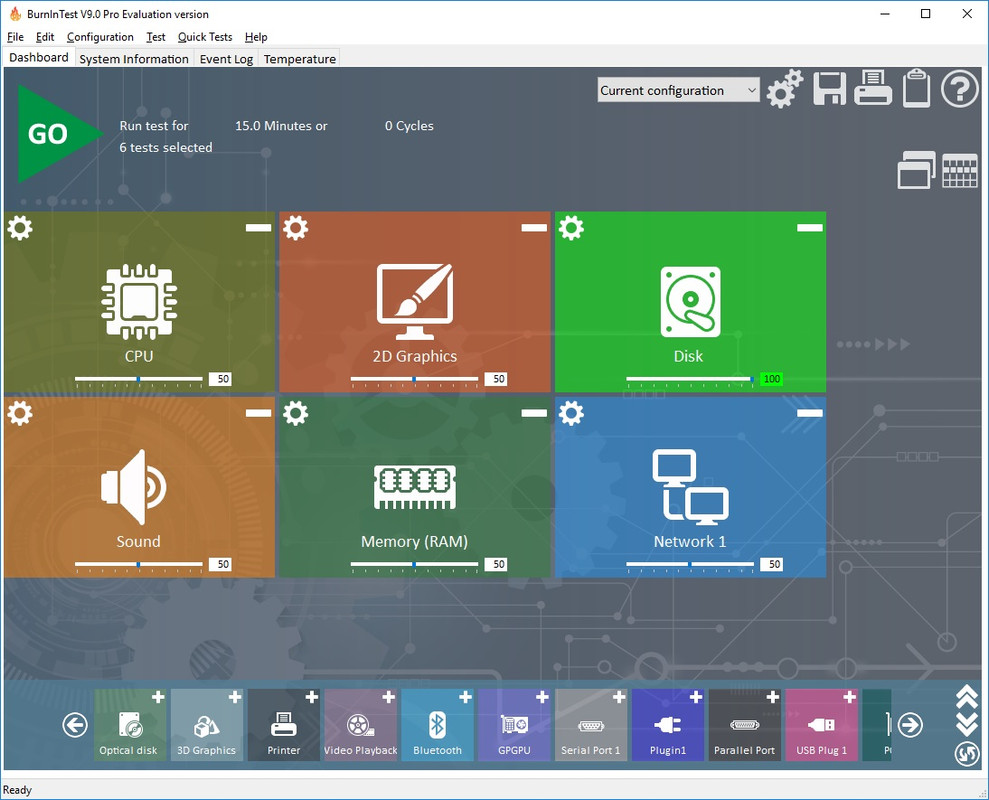Viewport: 989px width, 800px height.
Task: Open Sound test settings gear
Action: (20, 413)
